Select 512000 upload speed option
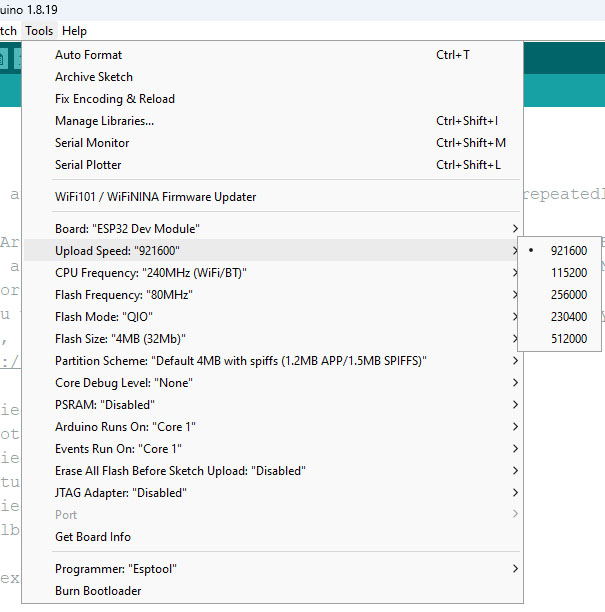Viewport: 605px width, 612px height. pos(568,339)
